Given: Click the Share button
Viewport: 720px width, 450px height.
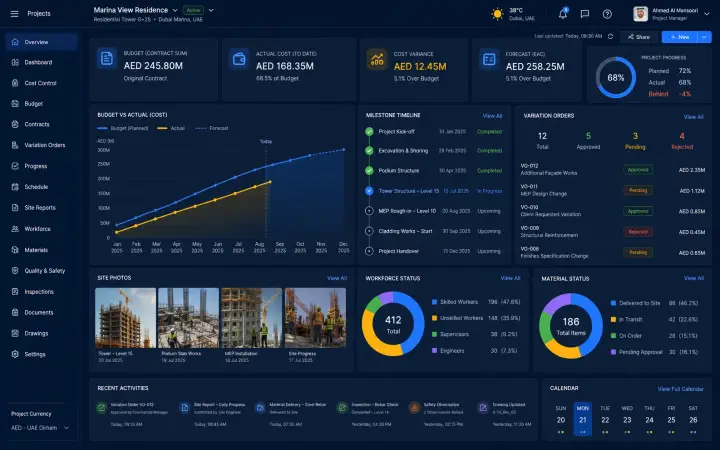Looking at the screenshot, I should click(x=639, y=37).
